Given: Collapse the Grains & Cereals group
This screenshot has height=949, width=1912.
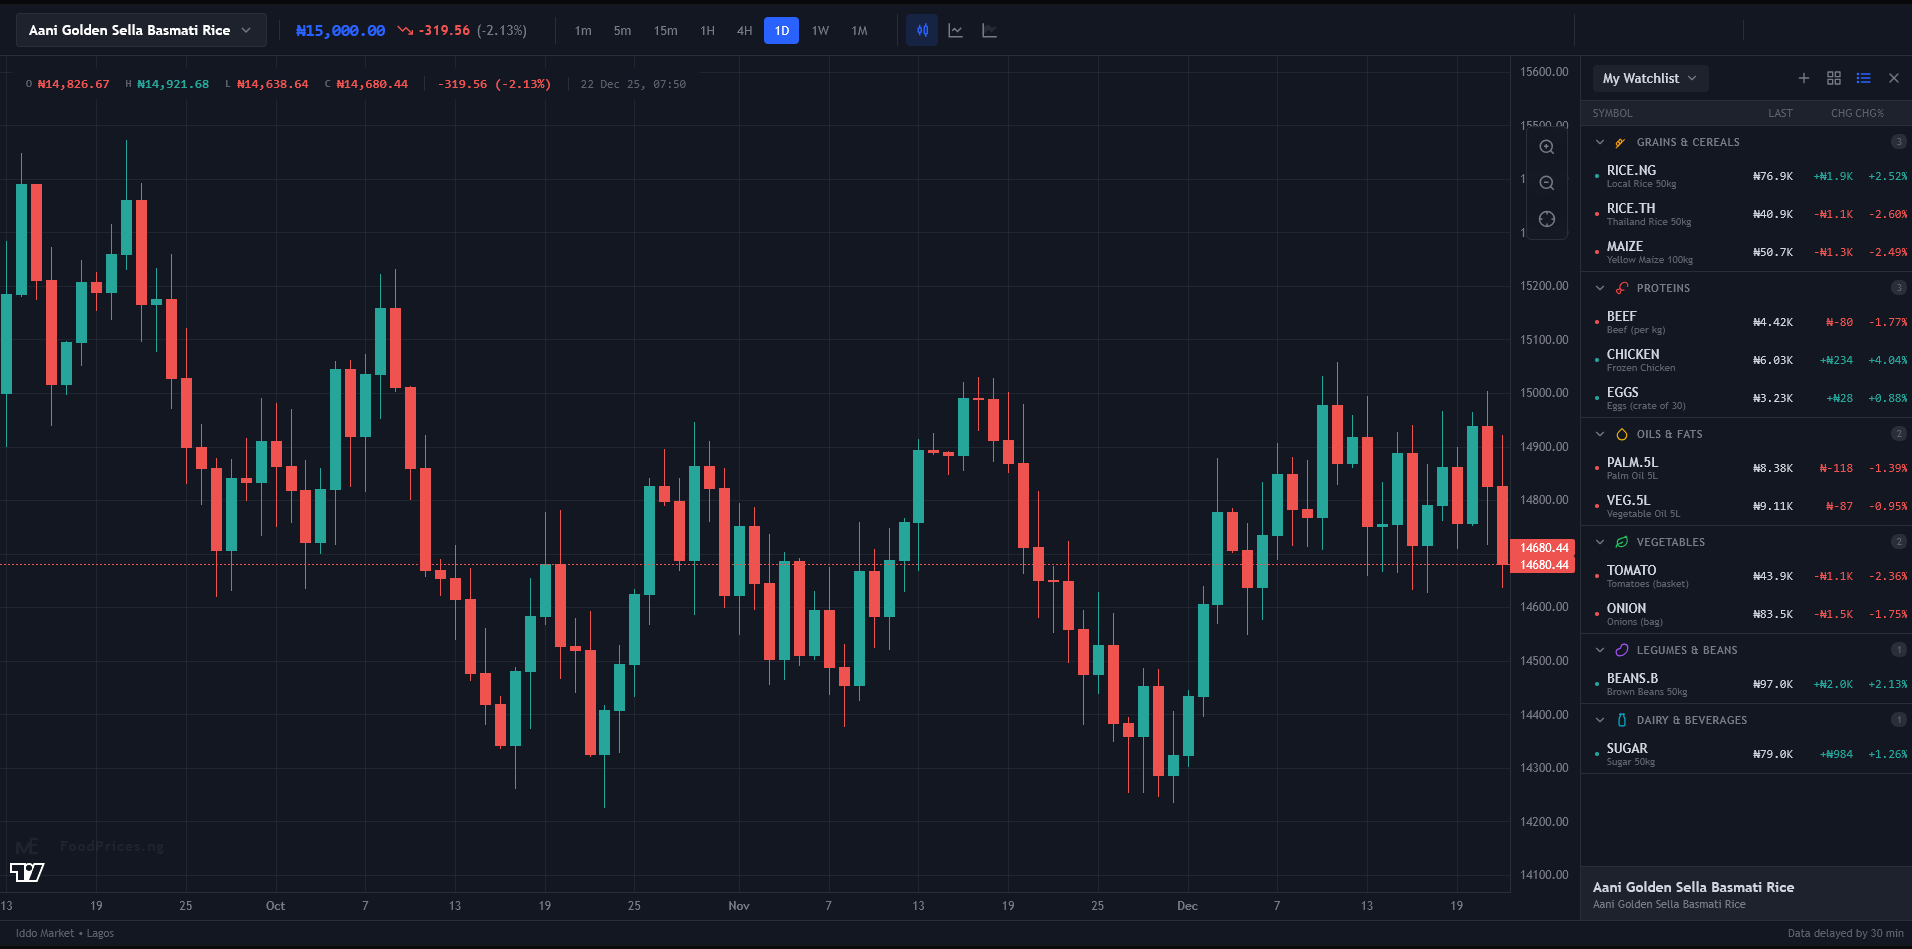Looking at the screenshot, I should (1600, 142).
